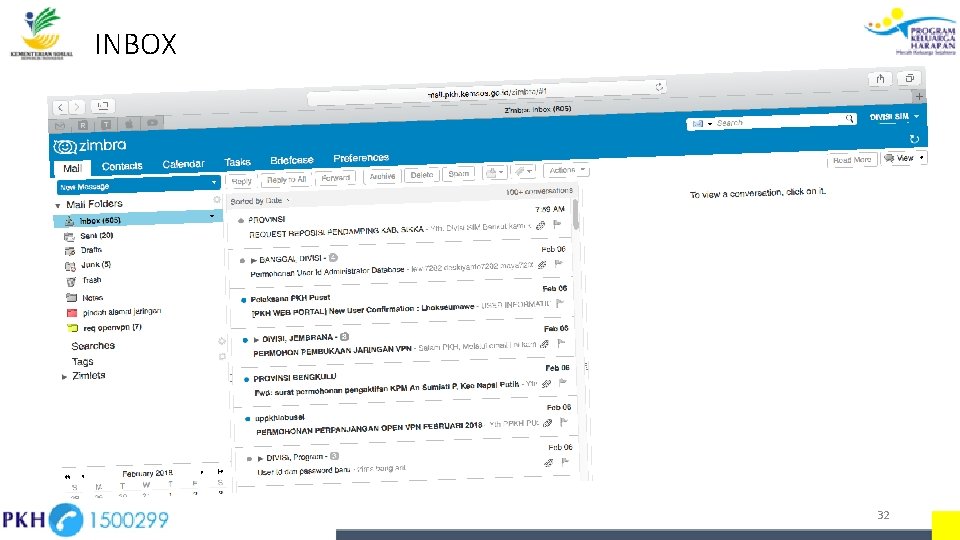Expand the Zimlets section
This screenshot has height=540, width=960.
[x=64, y=377]
